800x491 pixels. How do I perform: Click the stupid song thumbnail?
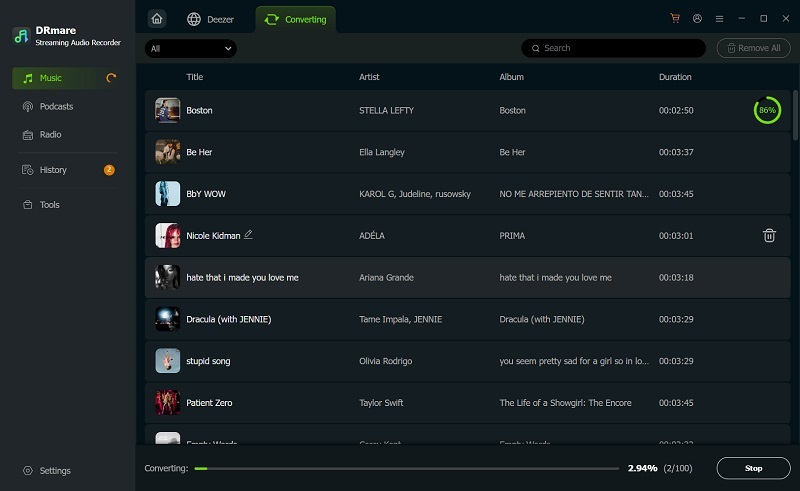(x=167, y=361)
